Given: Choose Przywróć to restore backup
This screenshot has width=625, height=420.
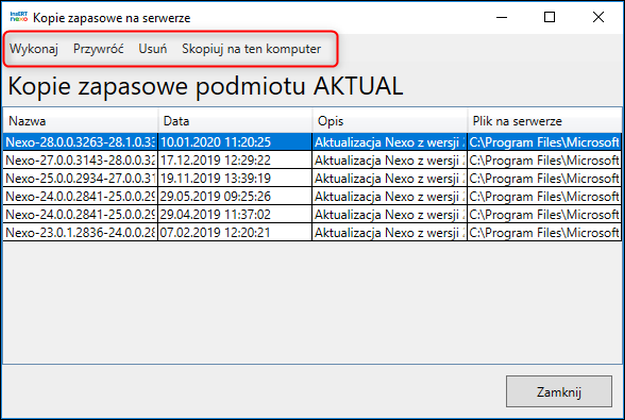Looking at the screenshot, I should pos(98,49).
